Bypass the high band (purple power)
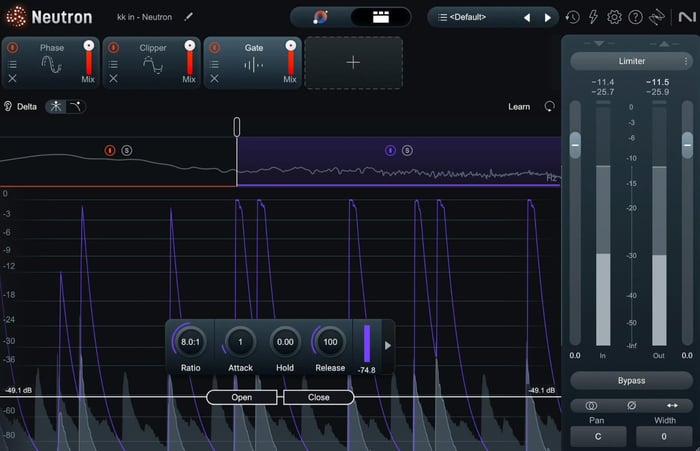700x451 pixels. (390, 150)
